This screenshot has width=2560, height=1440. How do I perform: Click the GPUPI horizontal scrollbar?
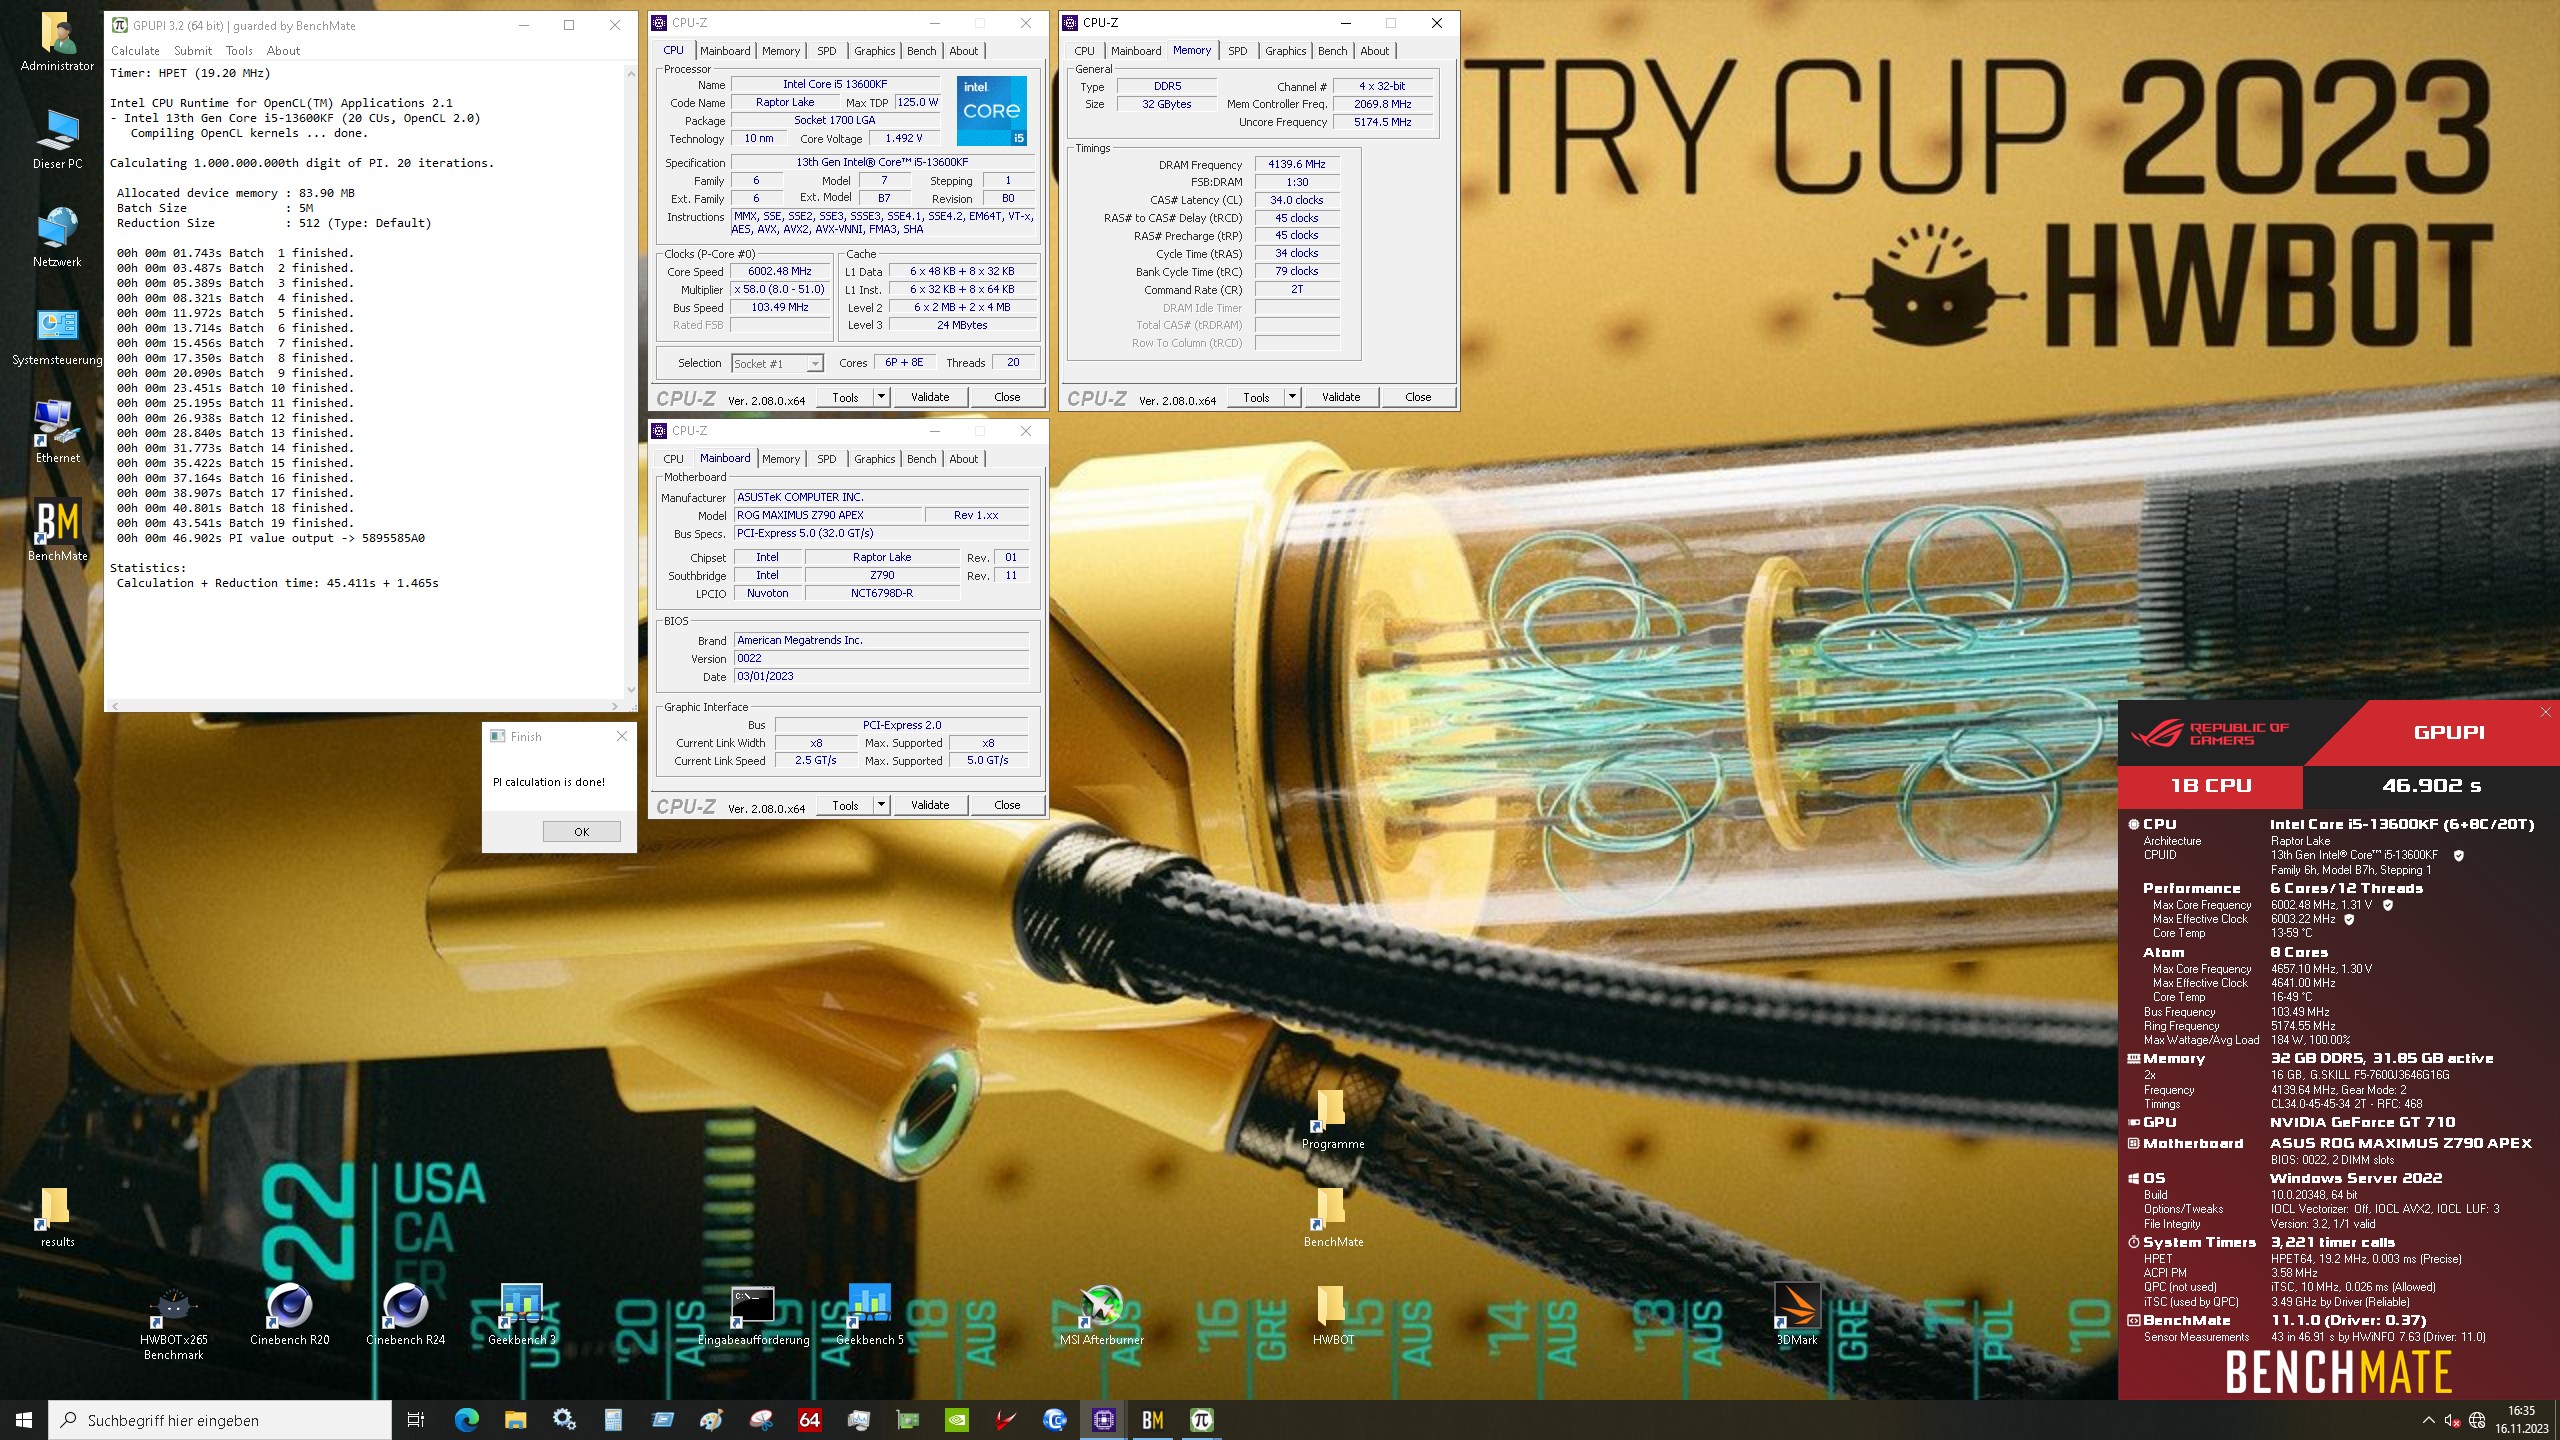point(366,706)
